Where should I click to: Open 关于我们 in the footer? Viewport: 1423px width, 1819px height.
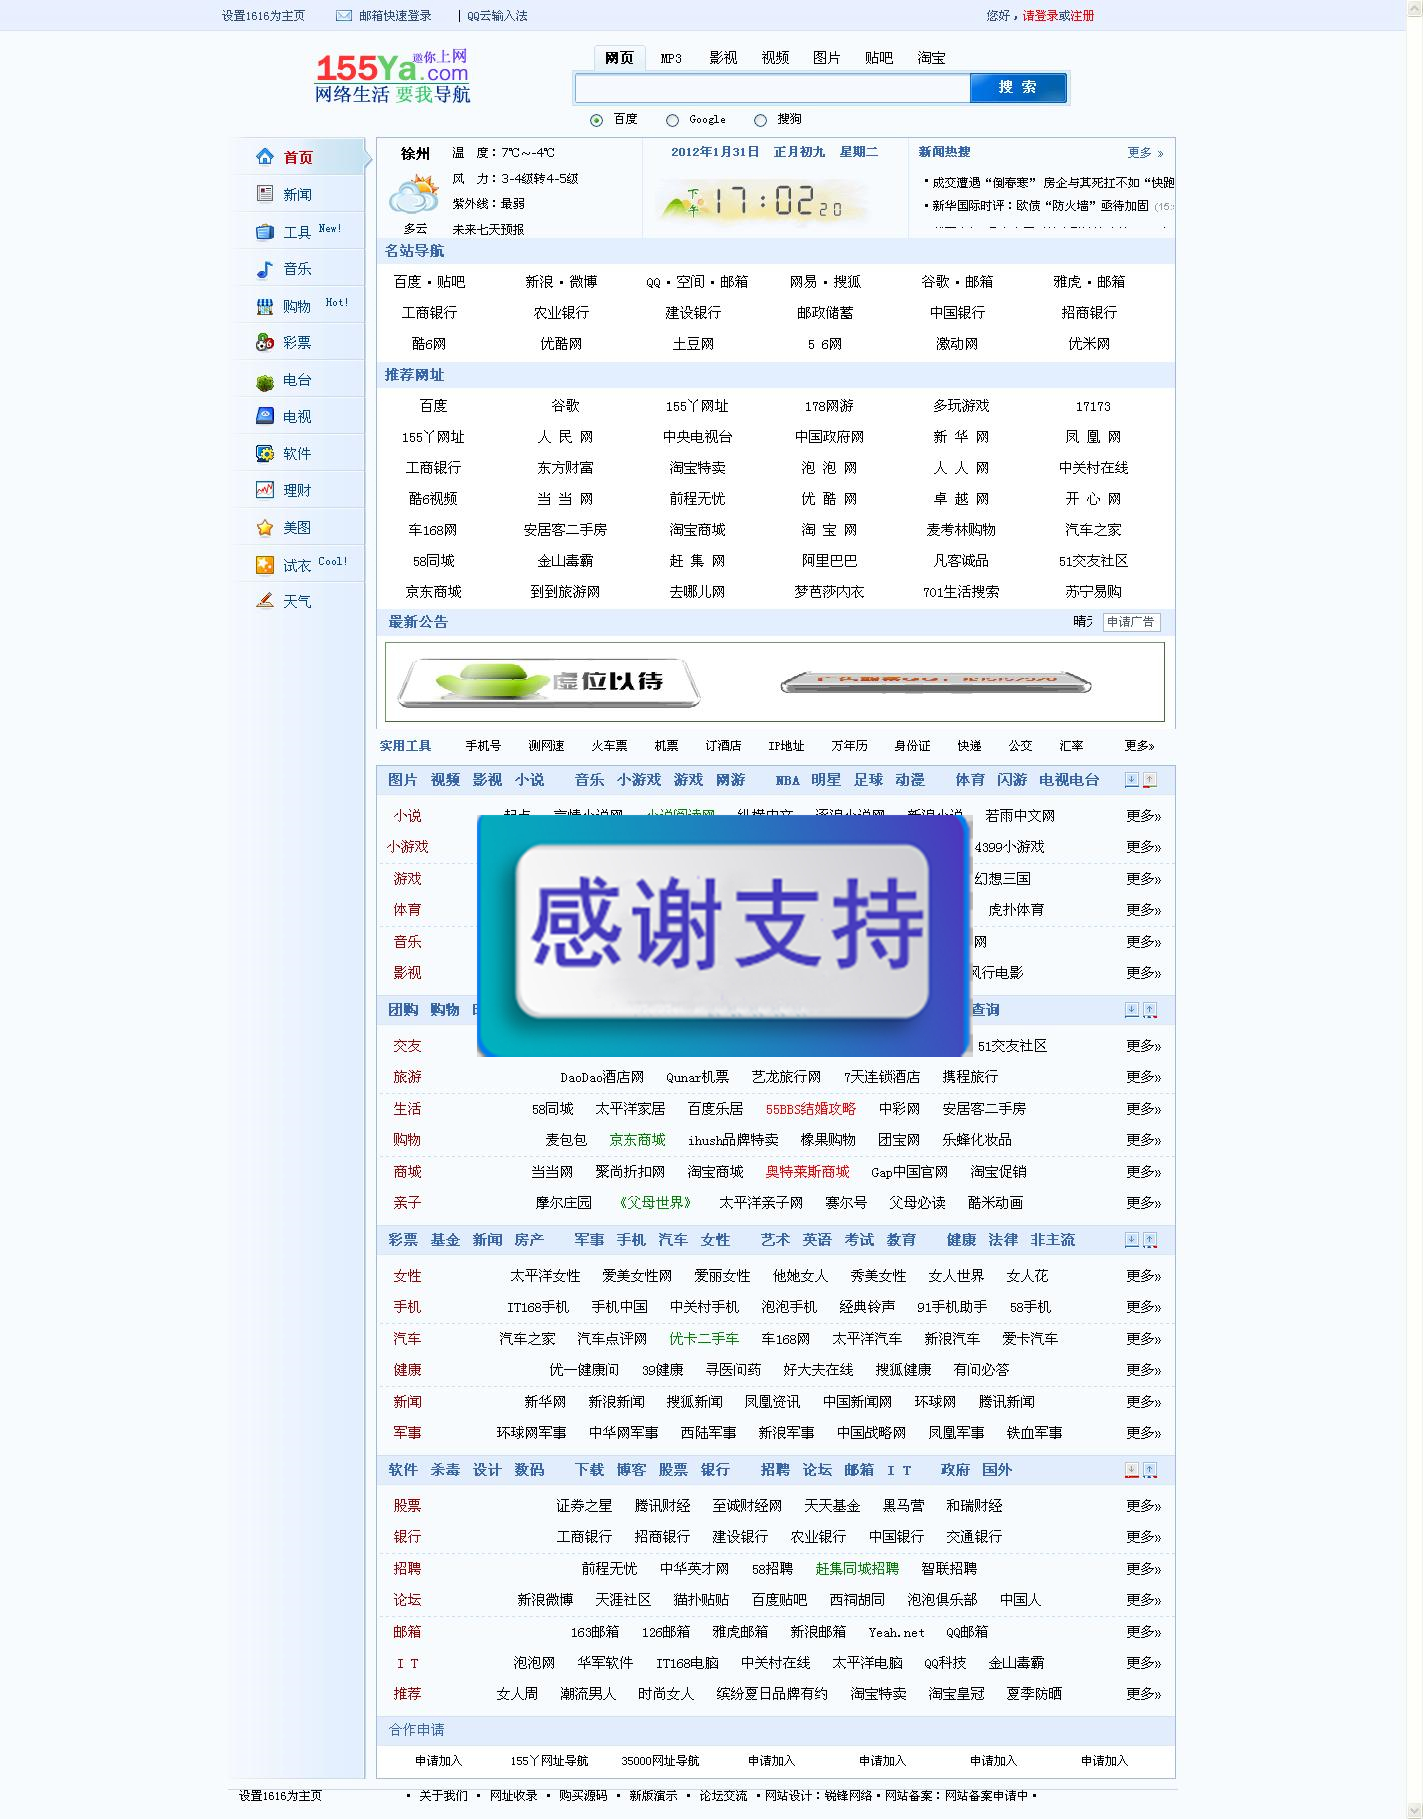tap(443, 1796)
